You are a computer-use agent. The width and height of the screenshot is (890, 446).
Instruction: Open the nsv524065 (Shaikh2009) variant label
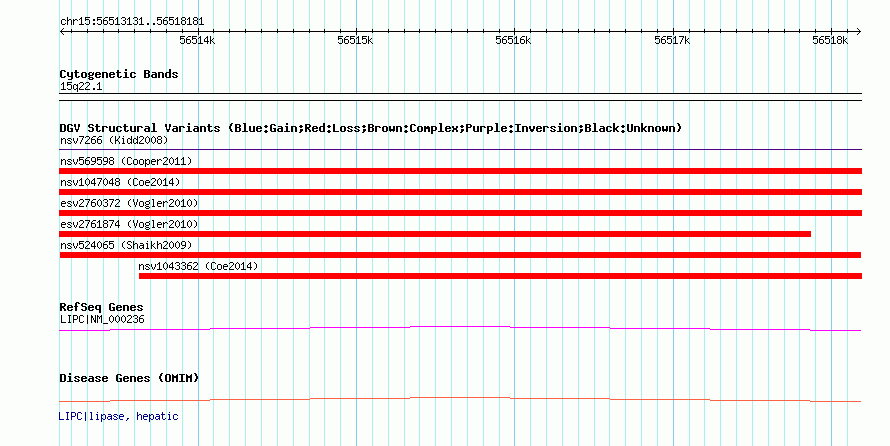126,245
